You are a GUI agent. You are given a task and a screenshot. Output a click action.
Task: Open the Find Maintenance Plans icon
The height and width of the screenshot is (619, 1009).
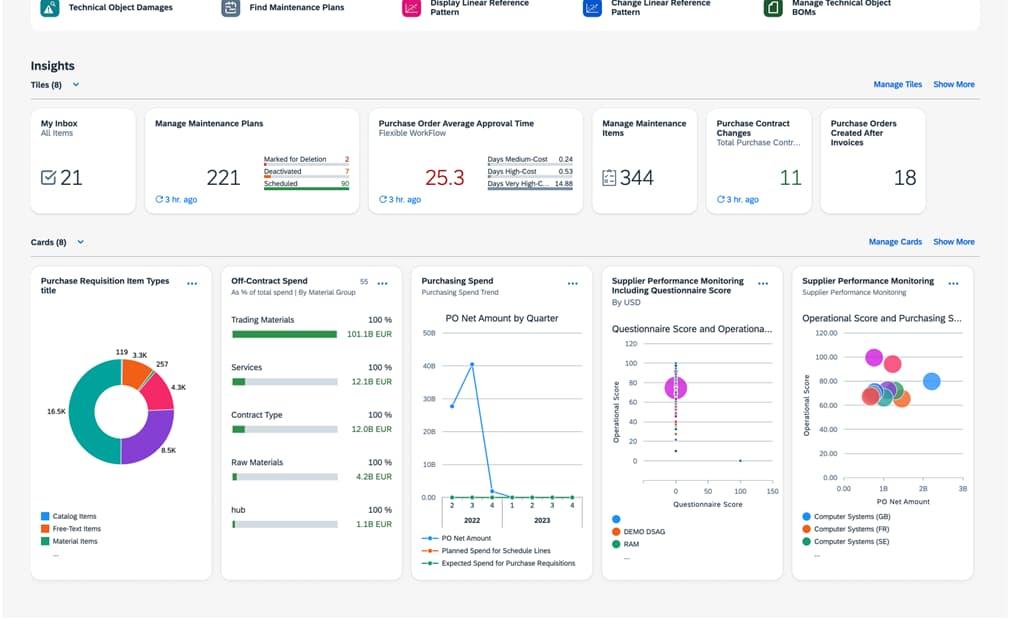pos(230,8)
